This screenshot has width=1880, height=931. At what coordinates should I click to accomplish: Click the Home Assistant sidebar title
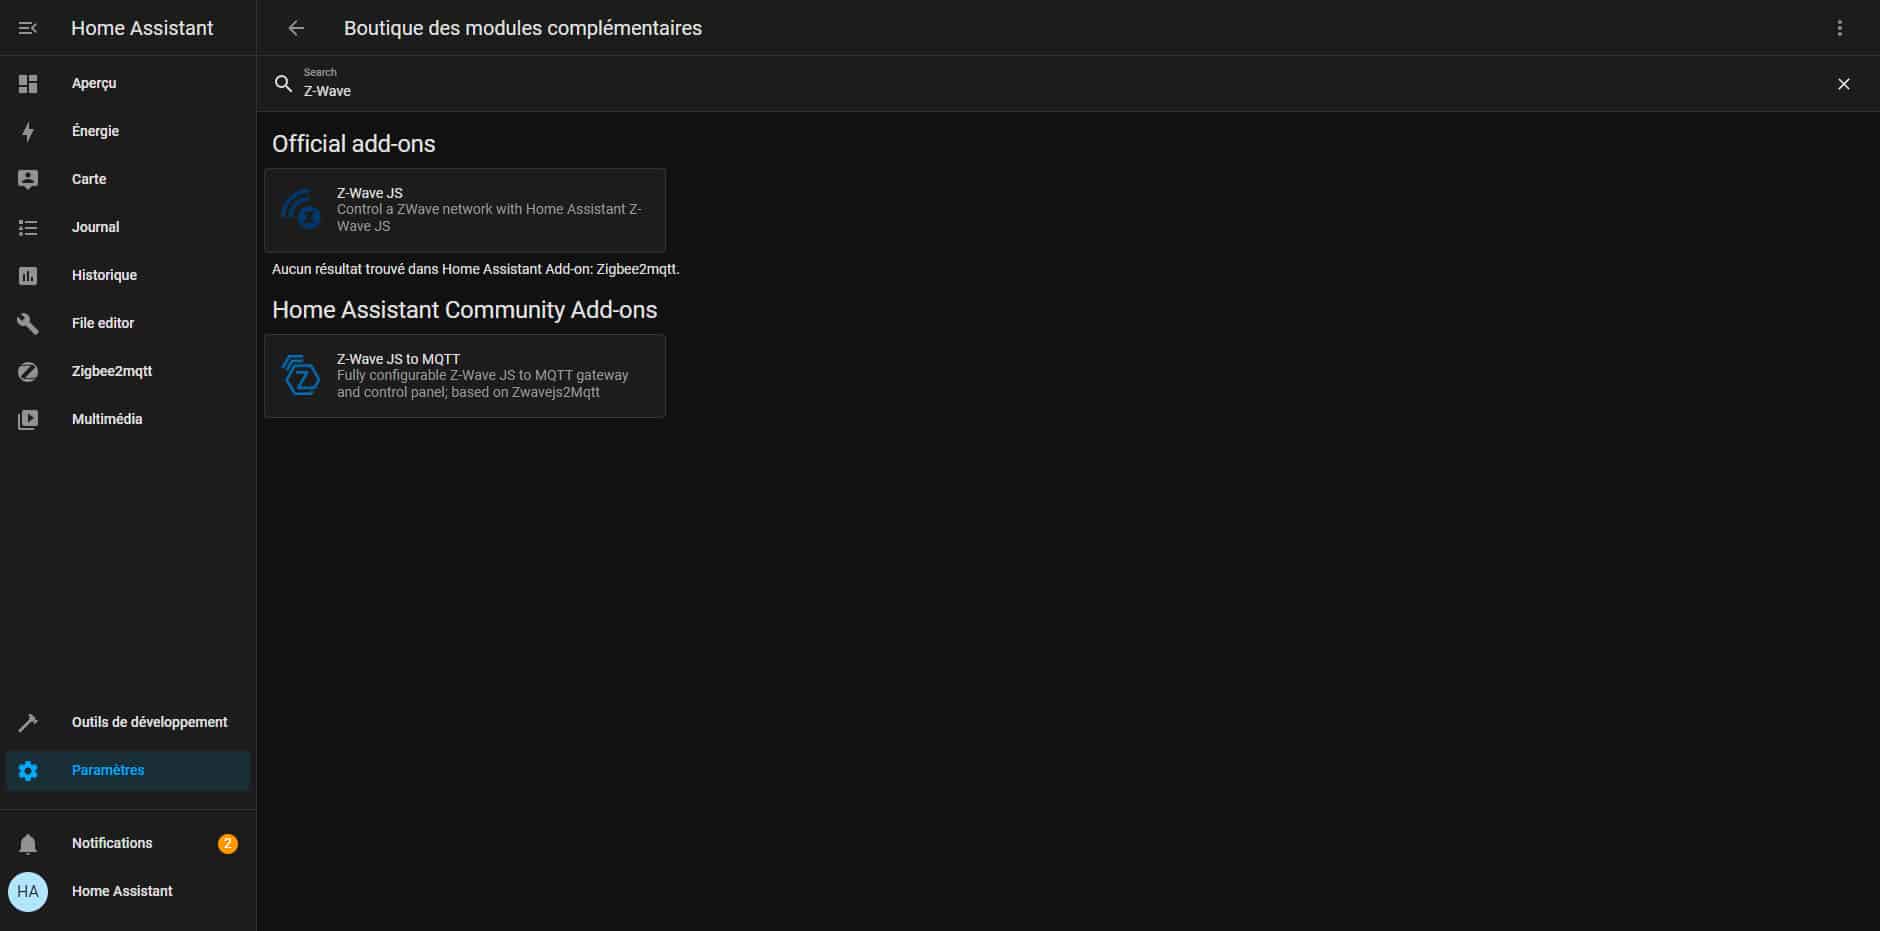(x=142, y=28)
